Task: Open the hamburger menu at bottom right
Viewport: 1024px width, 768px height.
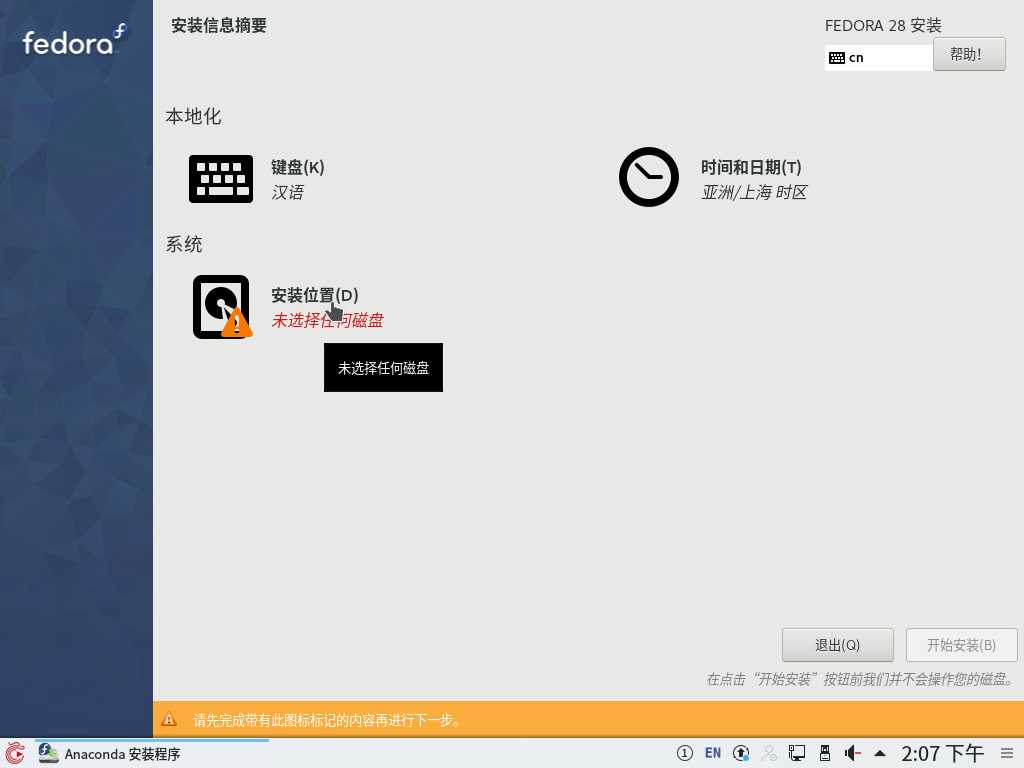Action: [1007, 753]
